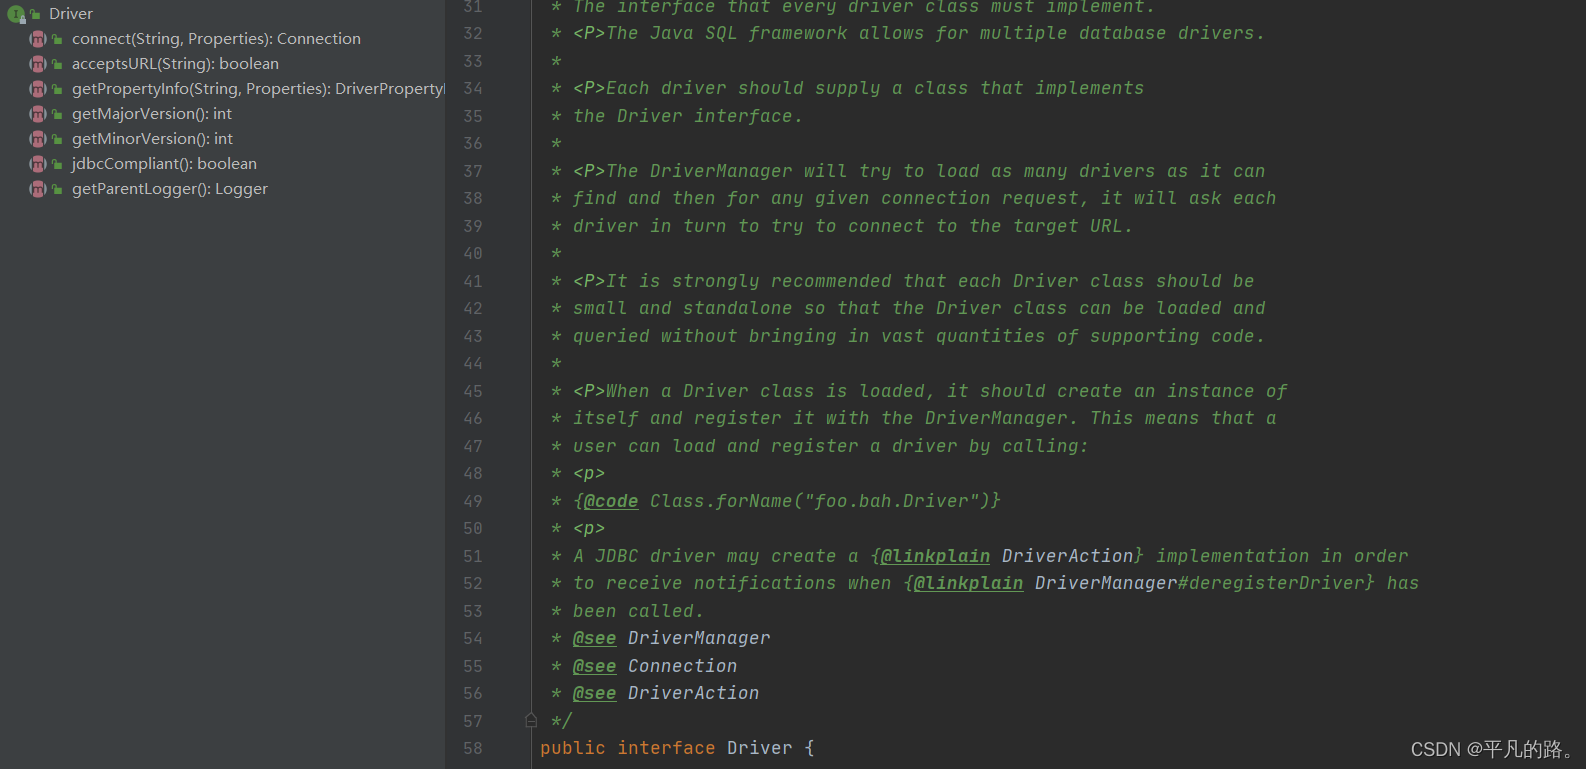Image resolution: width=1586 pixels, height=769 pixels.
Task: Click method icon of jdbcCompliant()
Action: coord(38,164)
